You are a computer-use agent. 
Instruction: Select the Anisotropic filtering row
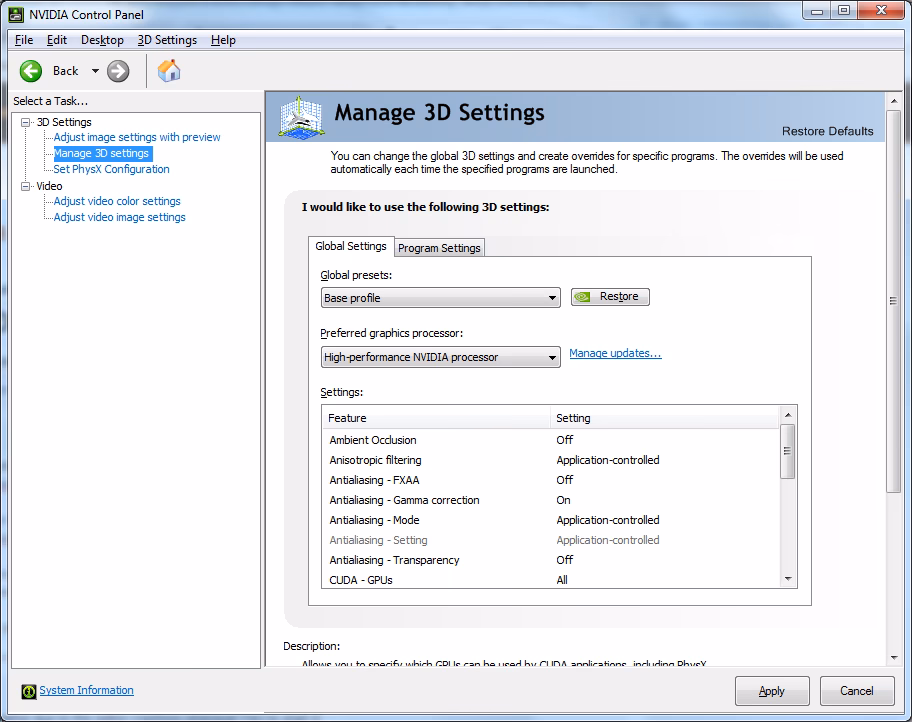(x=550, y=460)
